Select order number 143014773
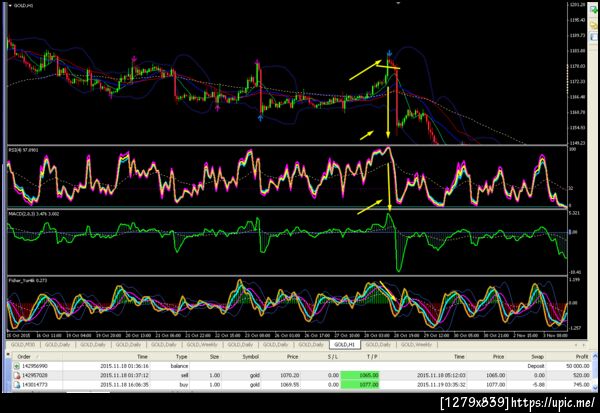This screenshot has width=600, height=413. (x=34, y=385)
